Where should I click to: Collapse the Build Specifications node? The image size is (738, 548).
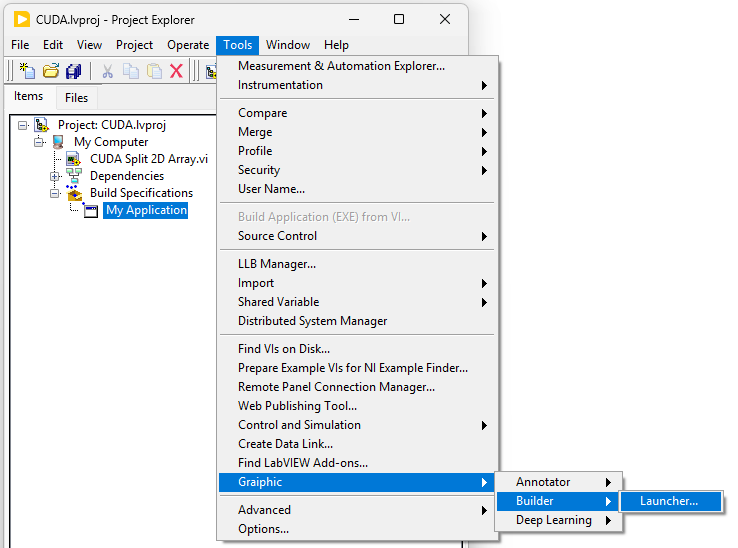(55, 193)
